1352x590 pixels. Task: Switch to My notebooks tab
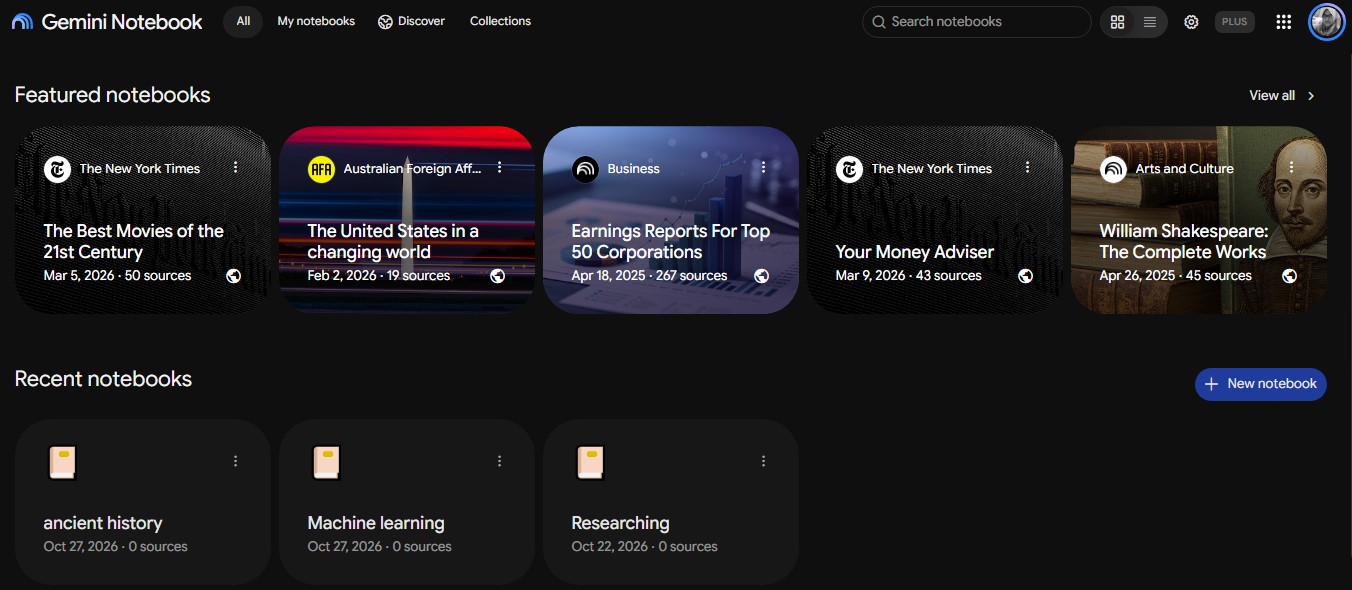(316, 21)
